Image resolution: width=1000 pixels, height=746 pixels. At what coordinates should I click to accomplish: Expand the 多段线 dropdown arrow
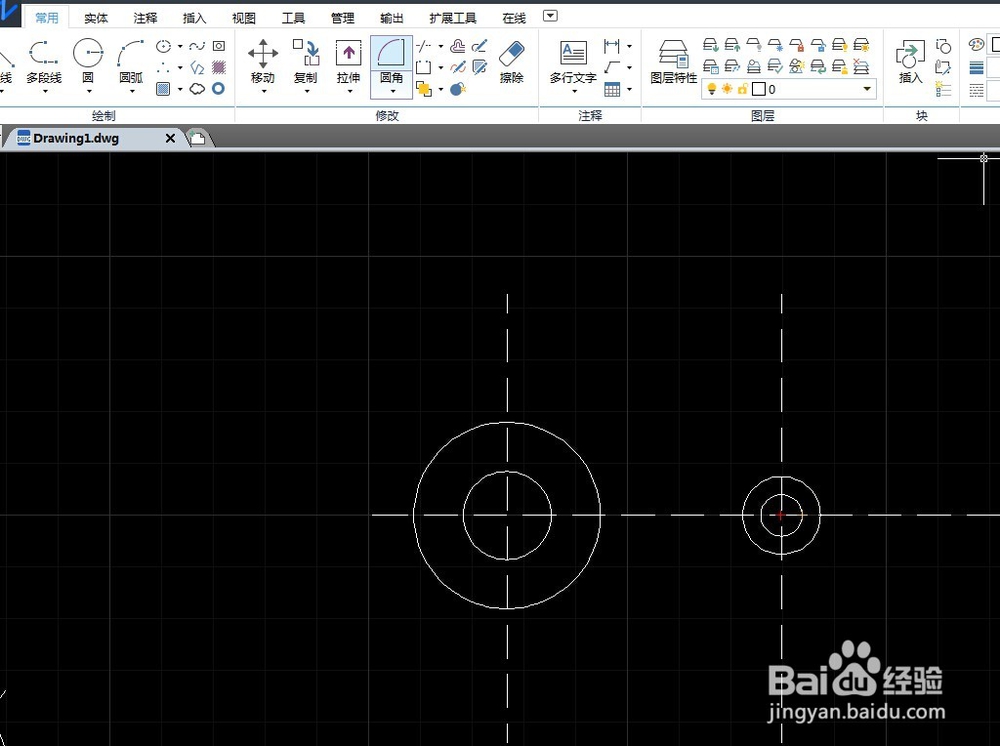(45, 92)
